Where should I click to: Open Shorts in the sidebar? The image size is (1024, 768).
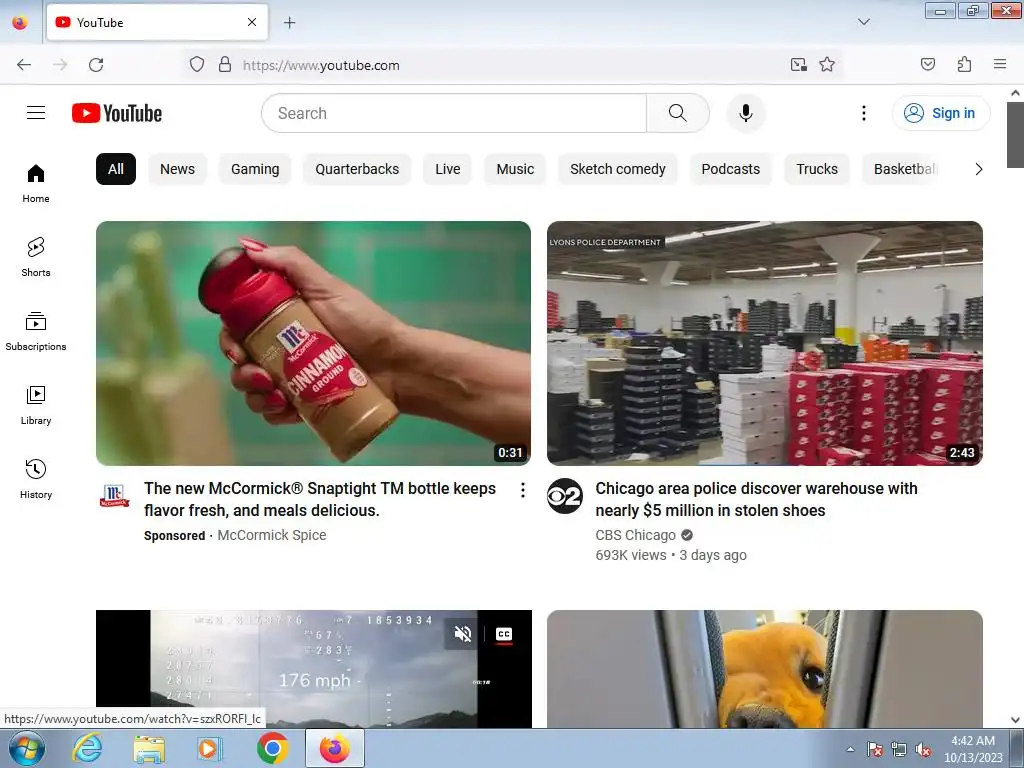point(36,257)
